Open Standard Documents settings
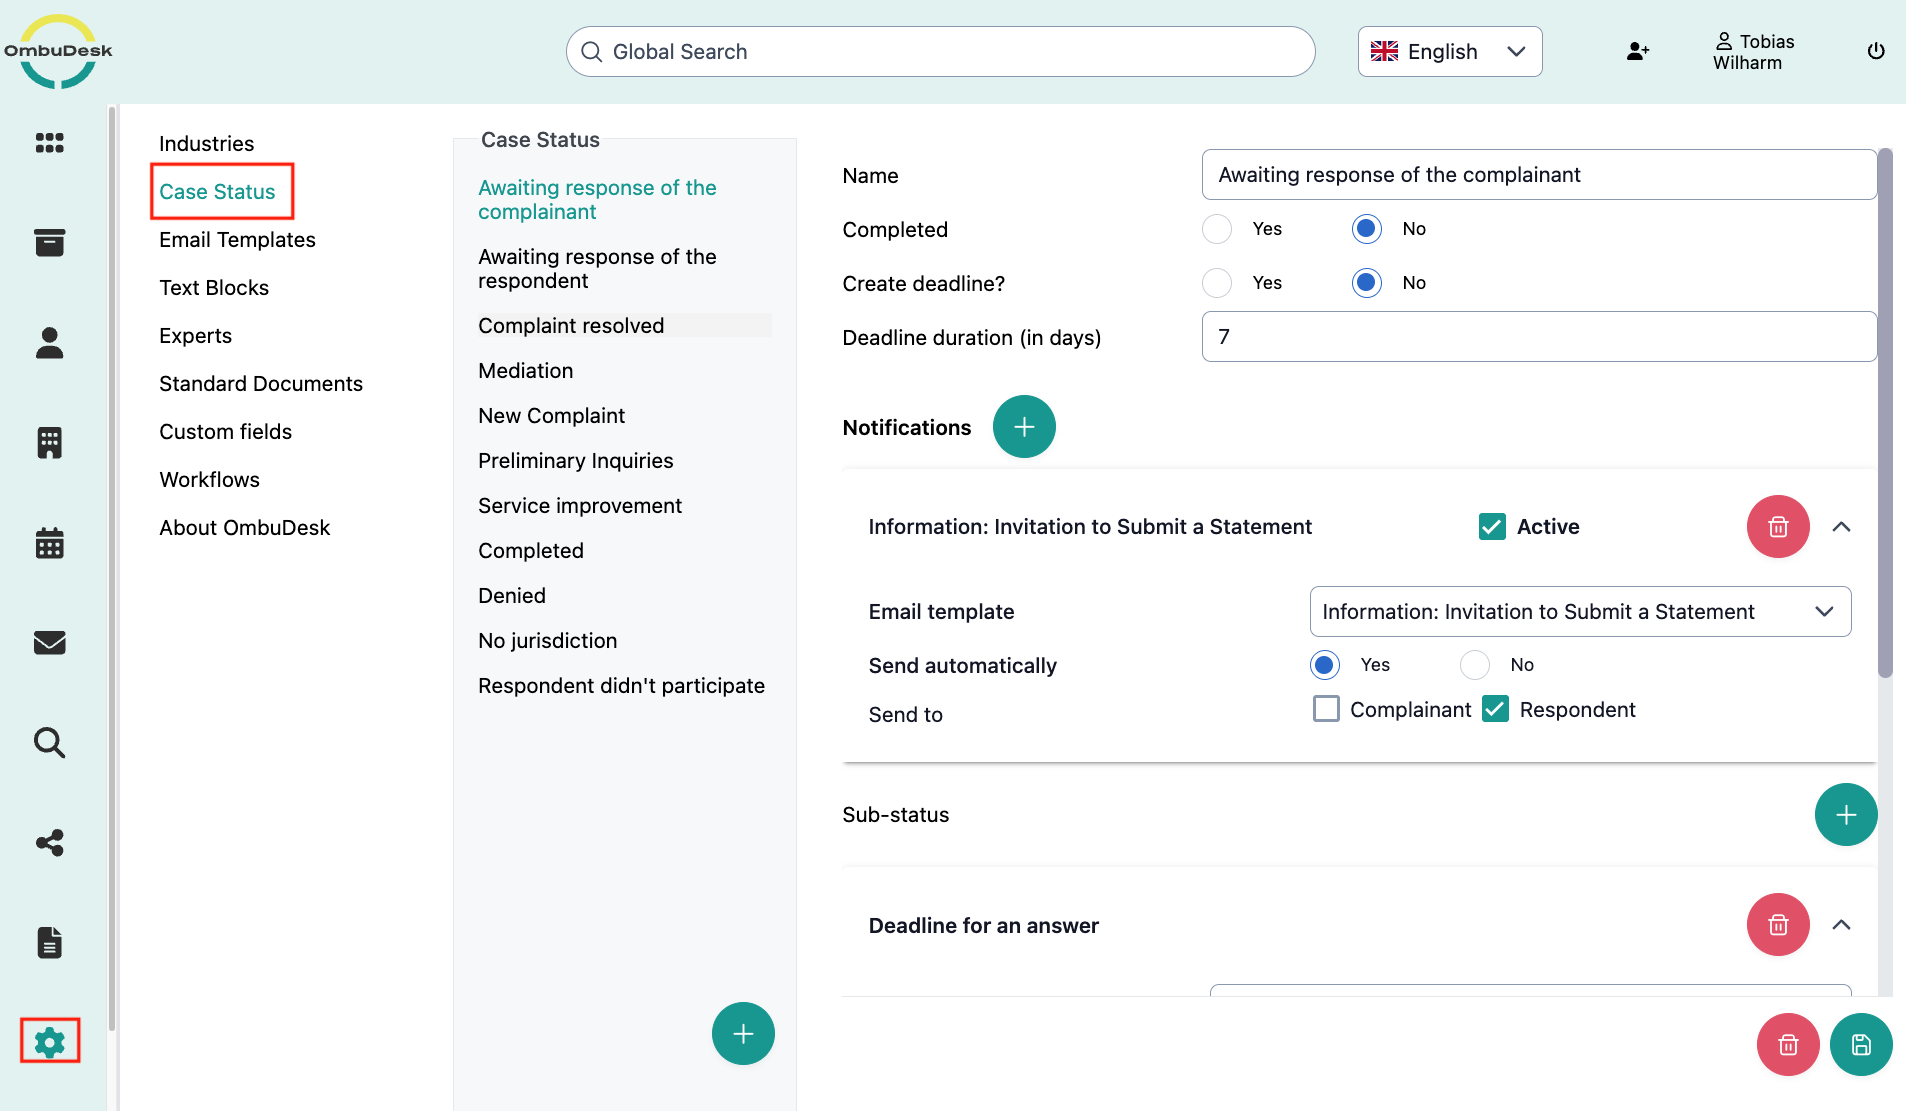The width and height of the screenshot is (1906, 1111). 261,384
